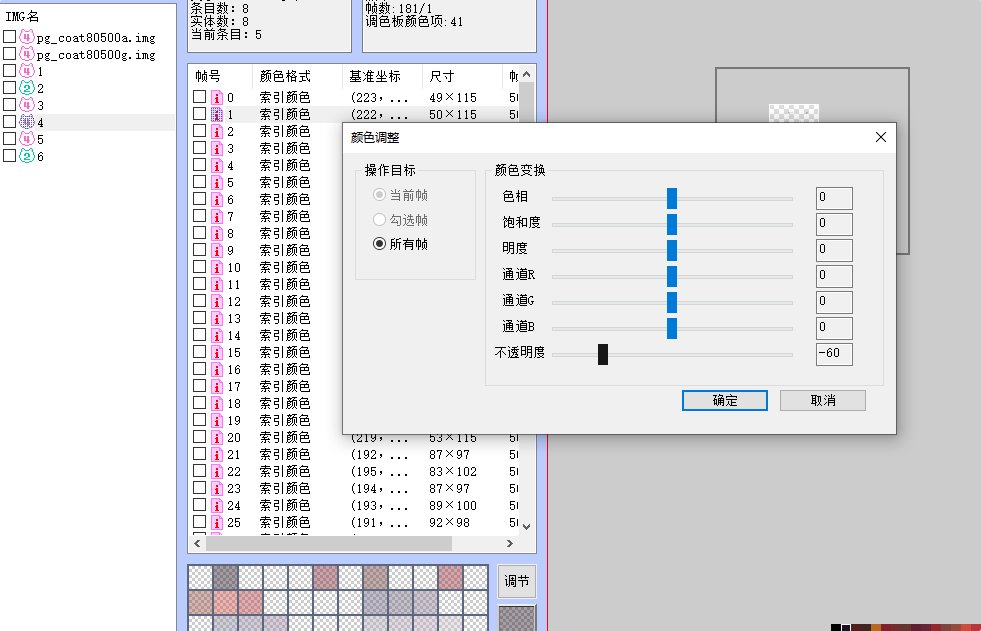Viewport: 981px width, 631px height.
Task: Click the 尺寸 column header
Action: (x=462, y=76)
